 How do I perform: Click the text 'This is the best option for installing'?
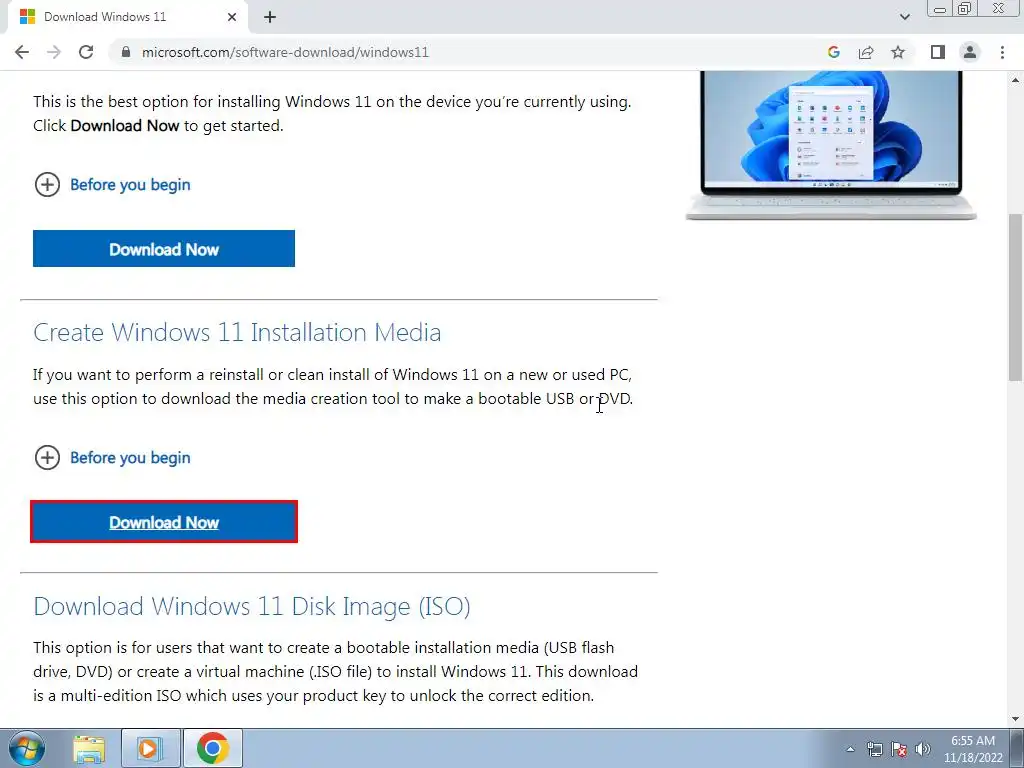click(157, 102)
